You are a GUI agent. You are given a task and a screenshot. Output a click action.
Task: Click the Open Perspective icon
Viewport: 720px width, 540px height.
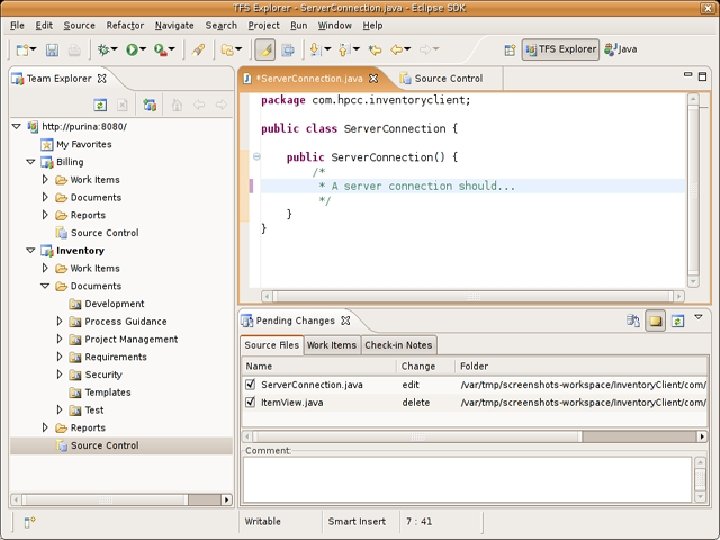pyautogui.click(x=510, y=49)
